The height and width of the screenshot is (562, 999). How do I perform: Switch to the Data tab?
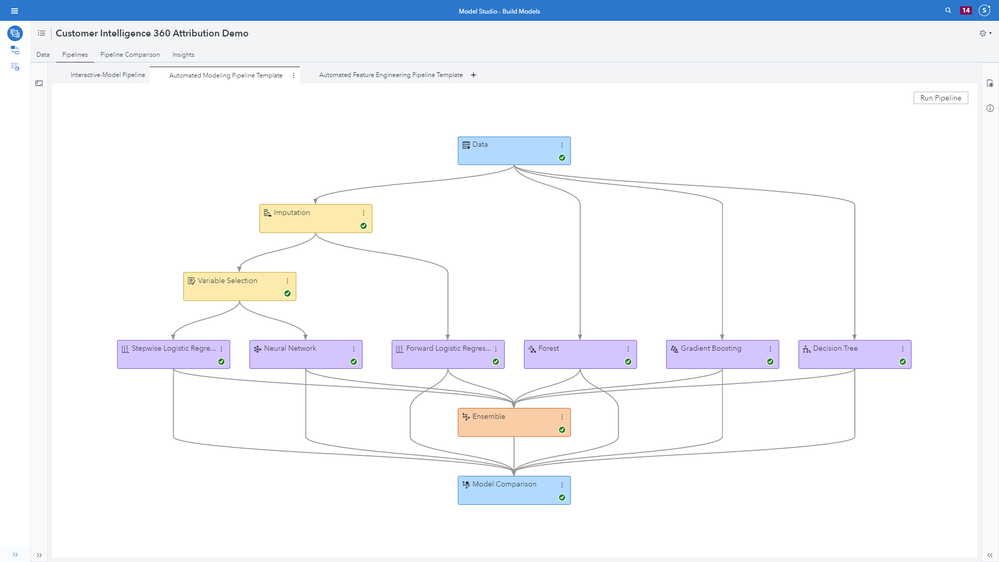click(x=43, y=55)
